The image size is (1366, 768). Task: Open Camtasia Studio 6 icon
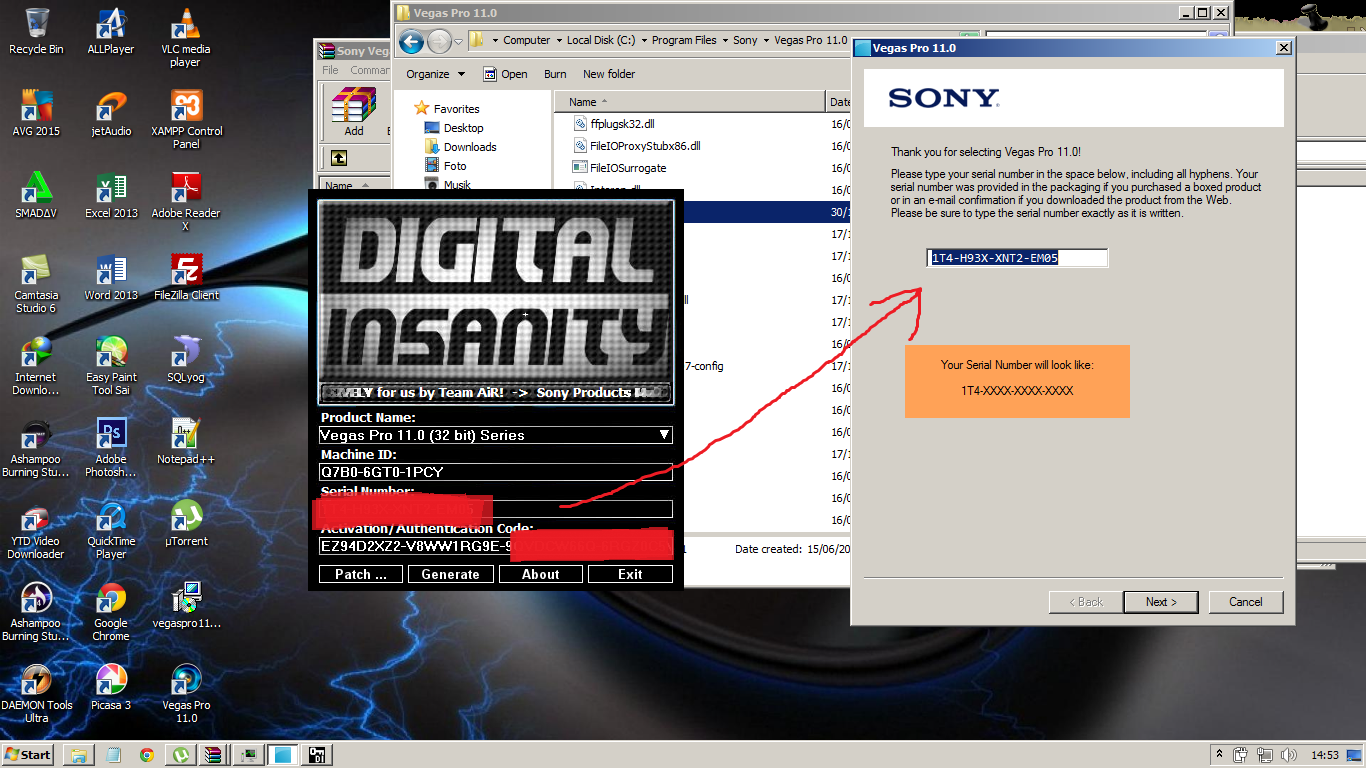pyautogui.click(x=36, y=283)
